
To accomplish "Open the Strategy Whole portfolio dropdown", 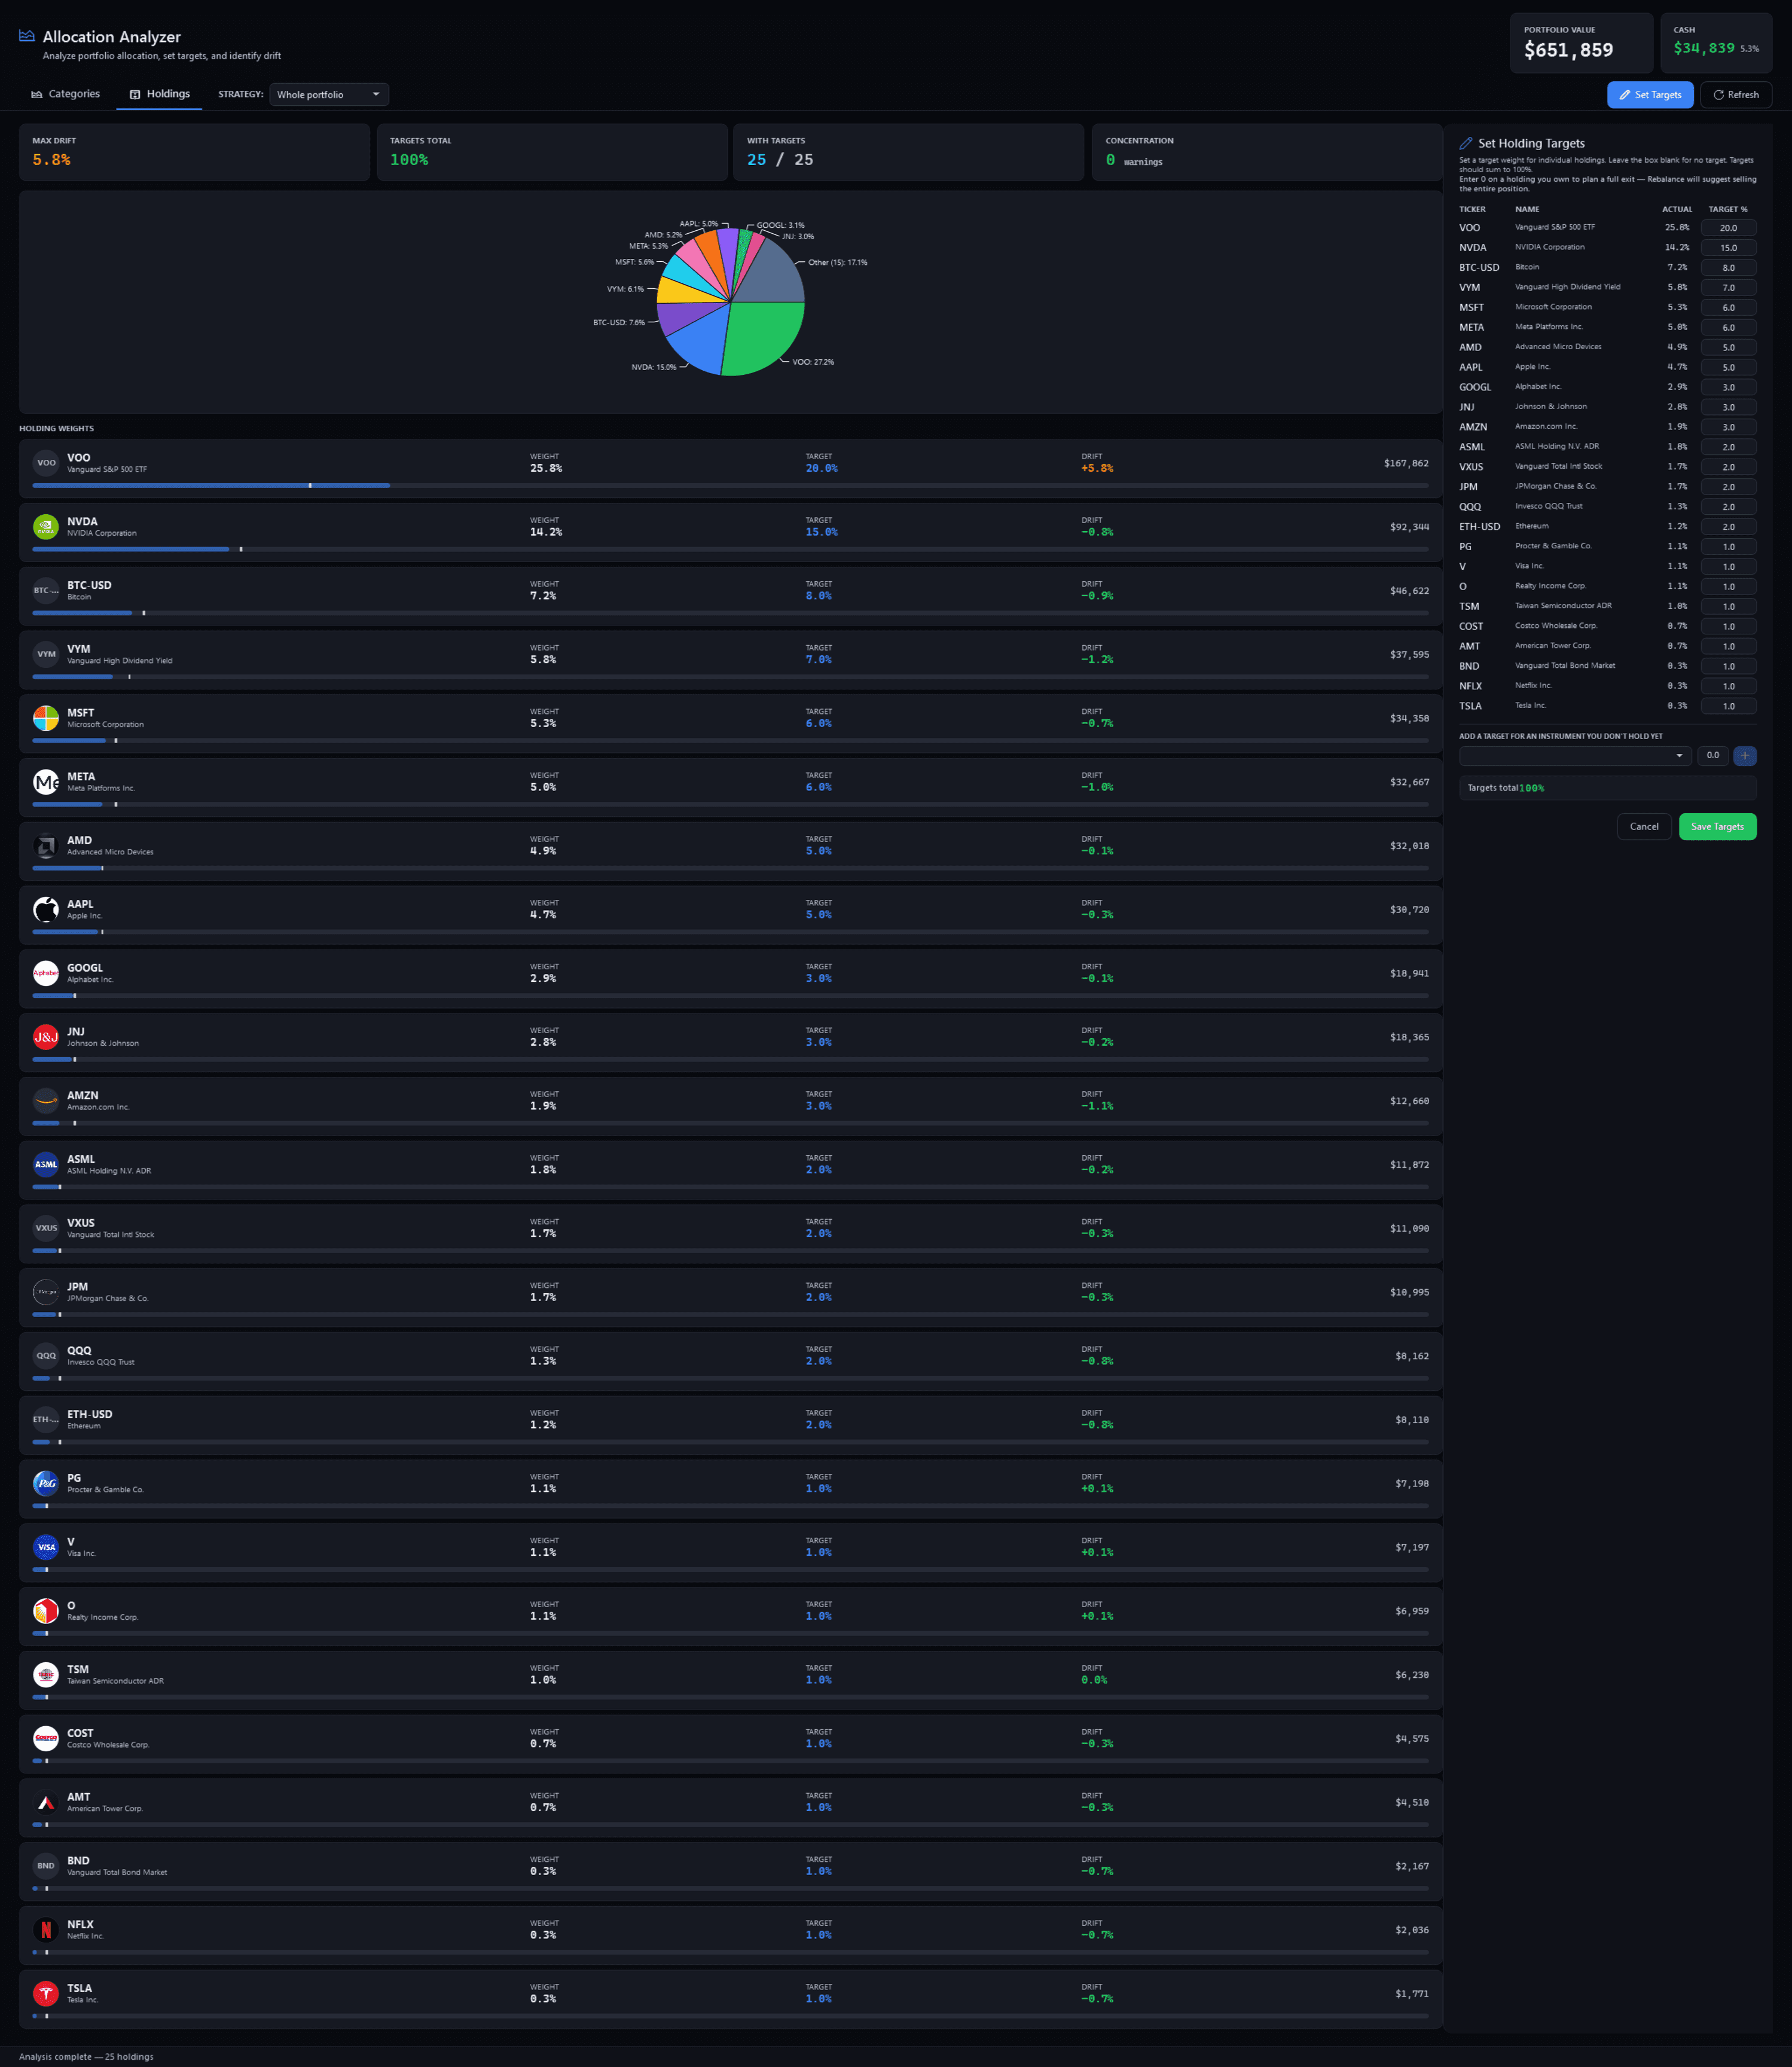I will 329,94.
